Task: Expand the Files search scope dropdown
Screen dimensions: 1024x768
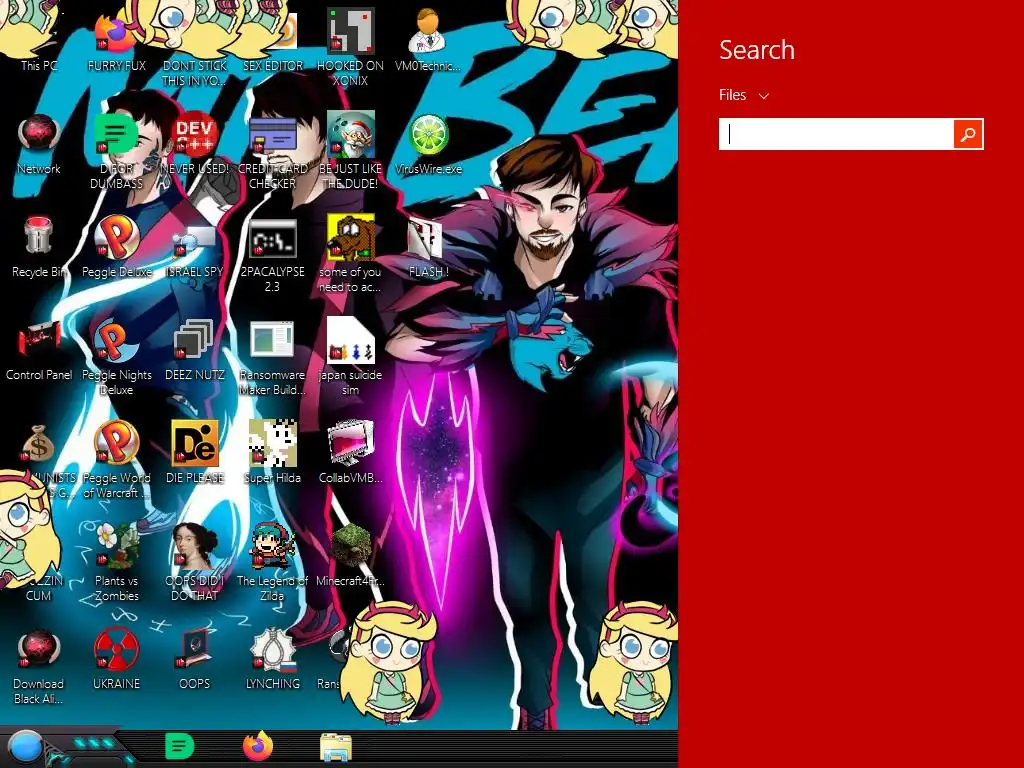Action: point(744,95)
